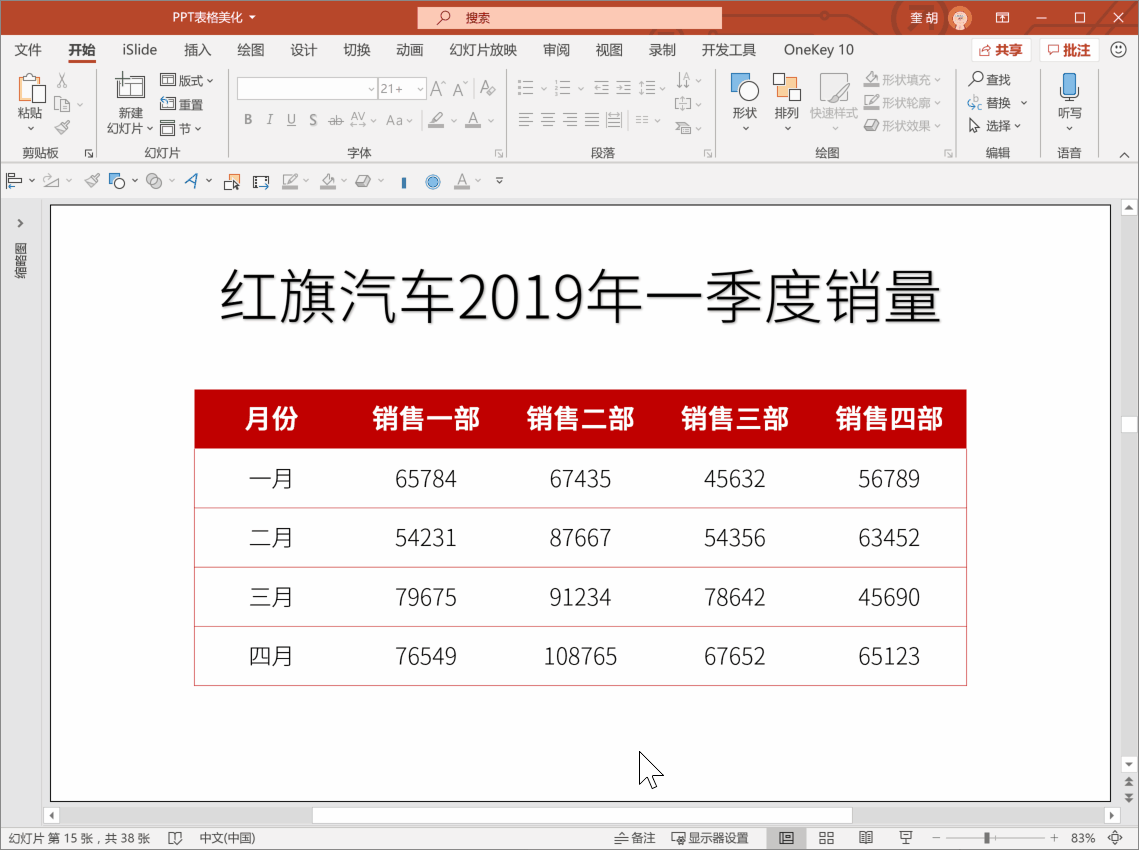Screen dimensions: 1139x850
Task: Switch to the Insert (插入) tab
Action: tap(197, 49)
